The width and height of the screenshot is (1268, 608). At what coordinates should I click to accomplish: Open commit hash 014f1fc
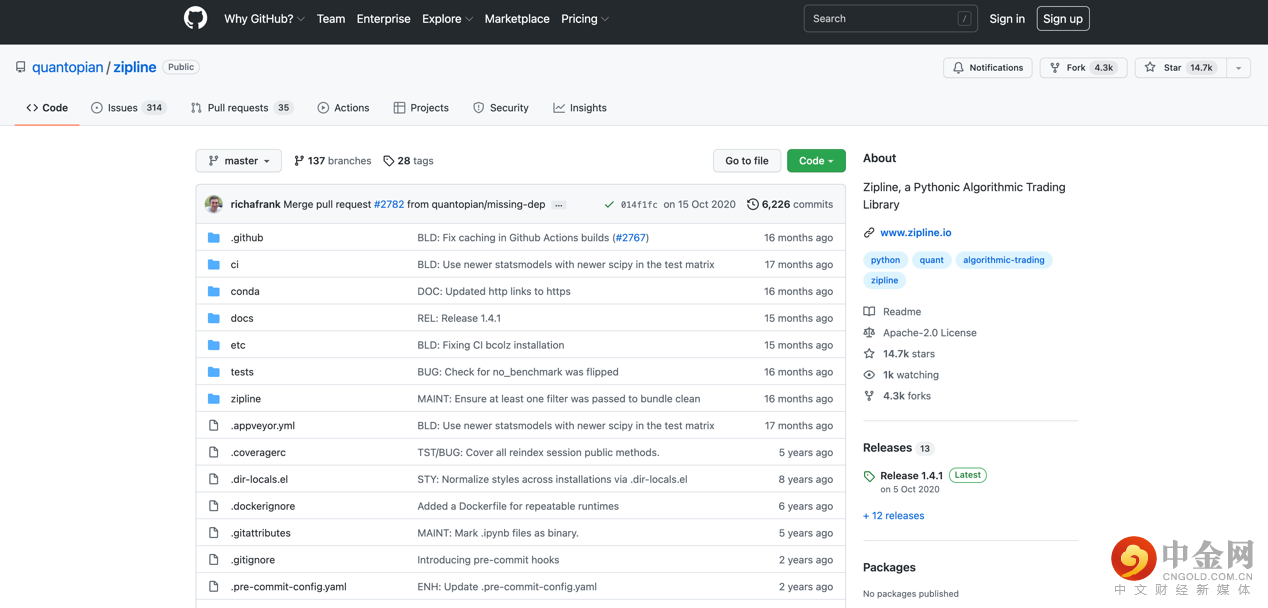coord(639,205)
